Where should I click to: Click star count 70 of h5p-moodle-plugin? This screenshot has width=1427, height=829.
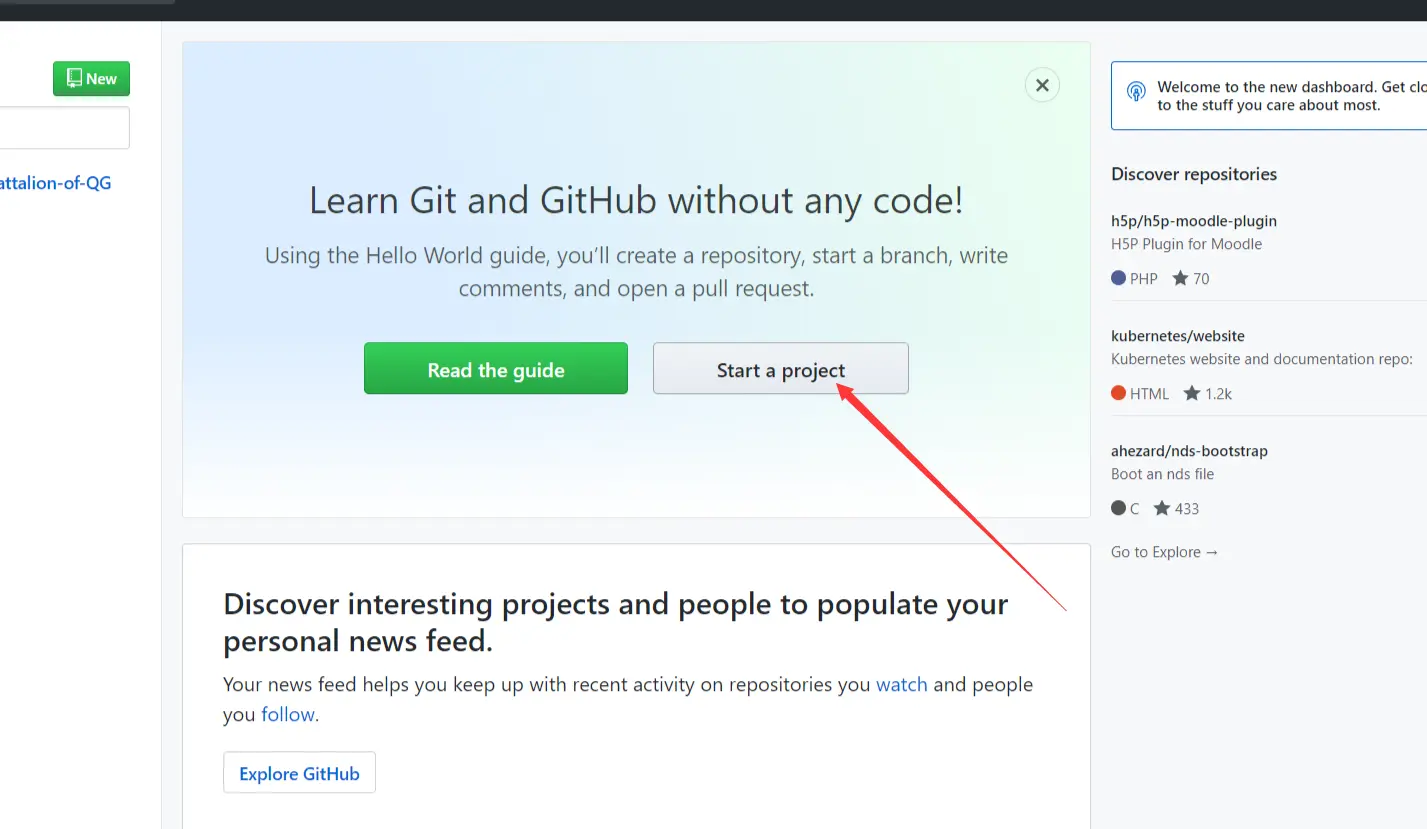click(x=1191, y=279)
